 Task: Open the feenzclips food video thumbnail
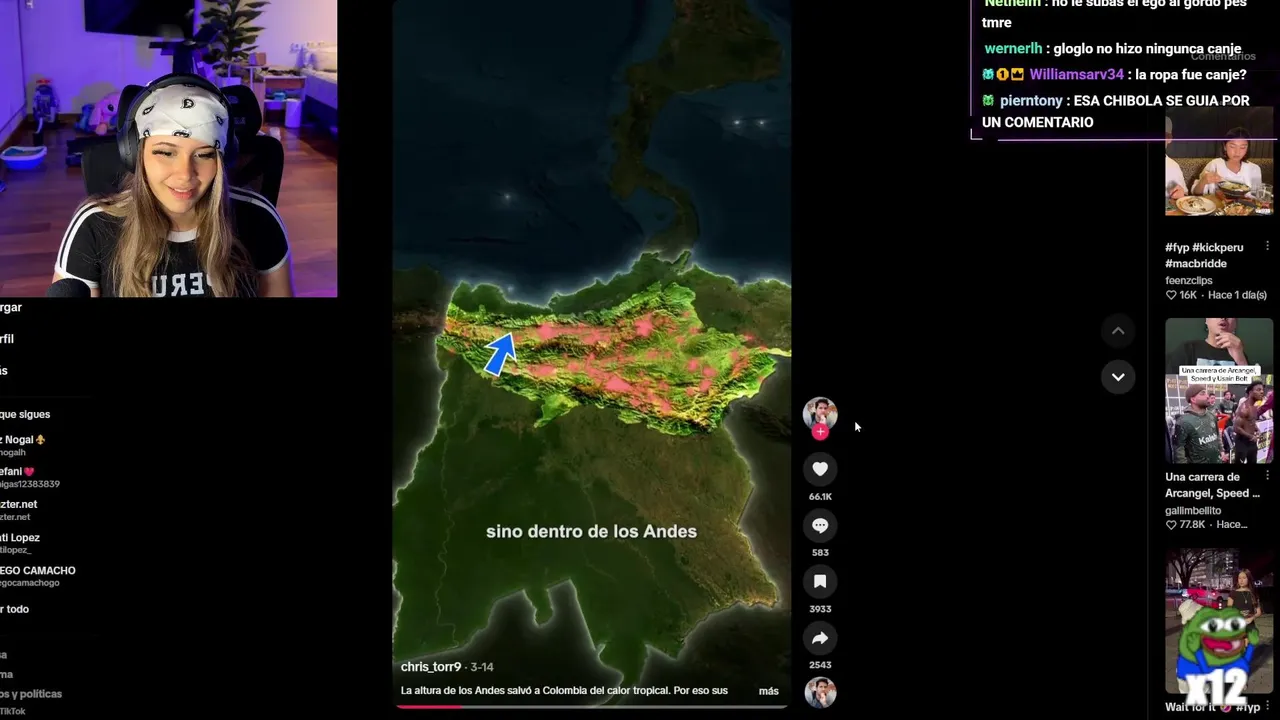1219,161
